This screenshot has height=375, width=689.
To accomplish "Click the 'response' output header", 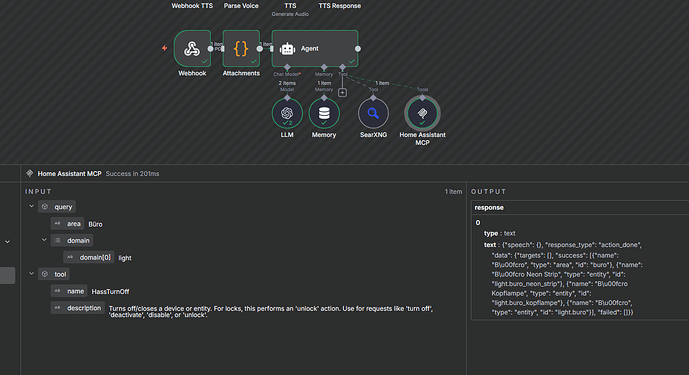I will 489,208.
